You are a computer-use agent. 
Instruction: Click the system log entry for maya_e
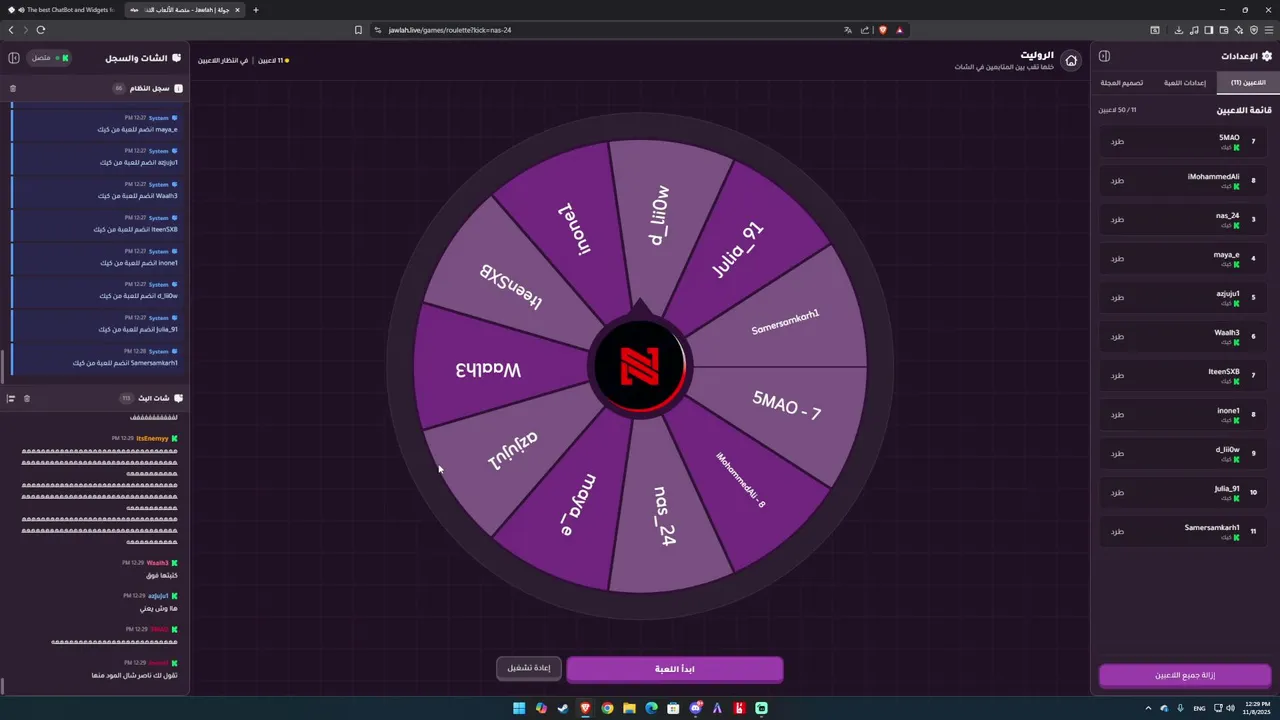click(x=96, y=124)
